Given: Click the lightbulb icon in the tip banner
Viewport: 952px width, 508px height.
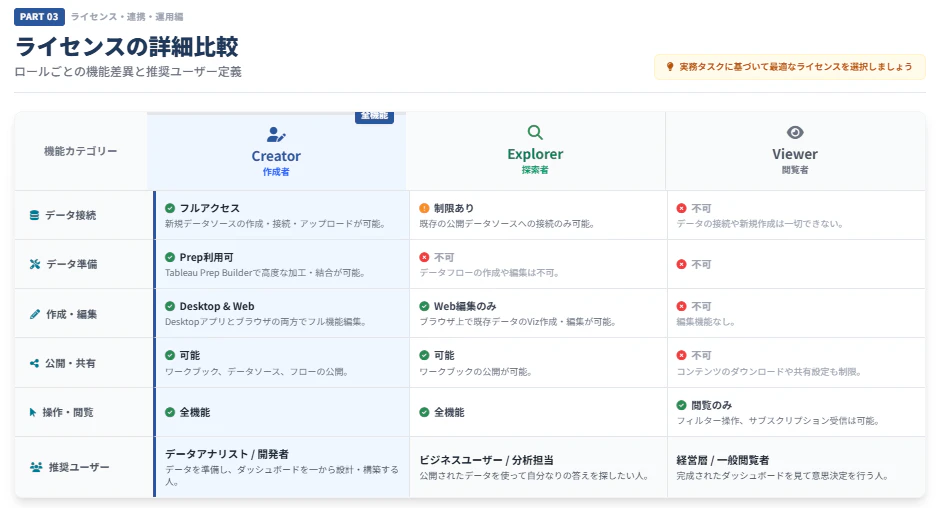Looking at the screenshot, I should [x=670, y=67].
